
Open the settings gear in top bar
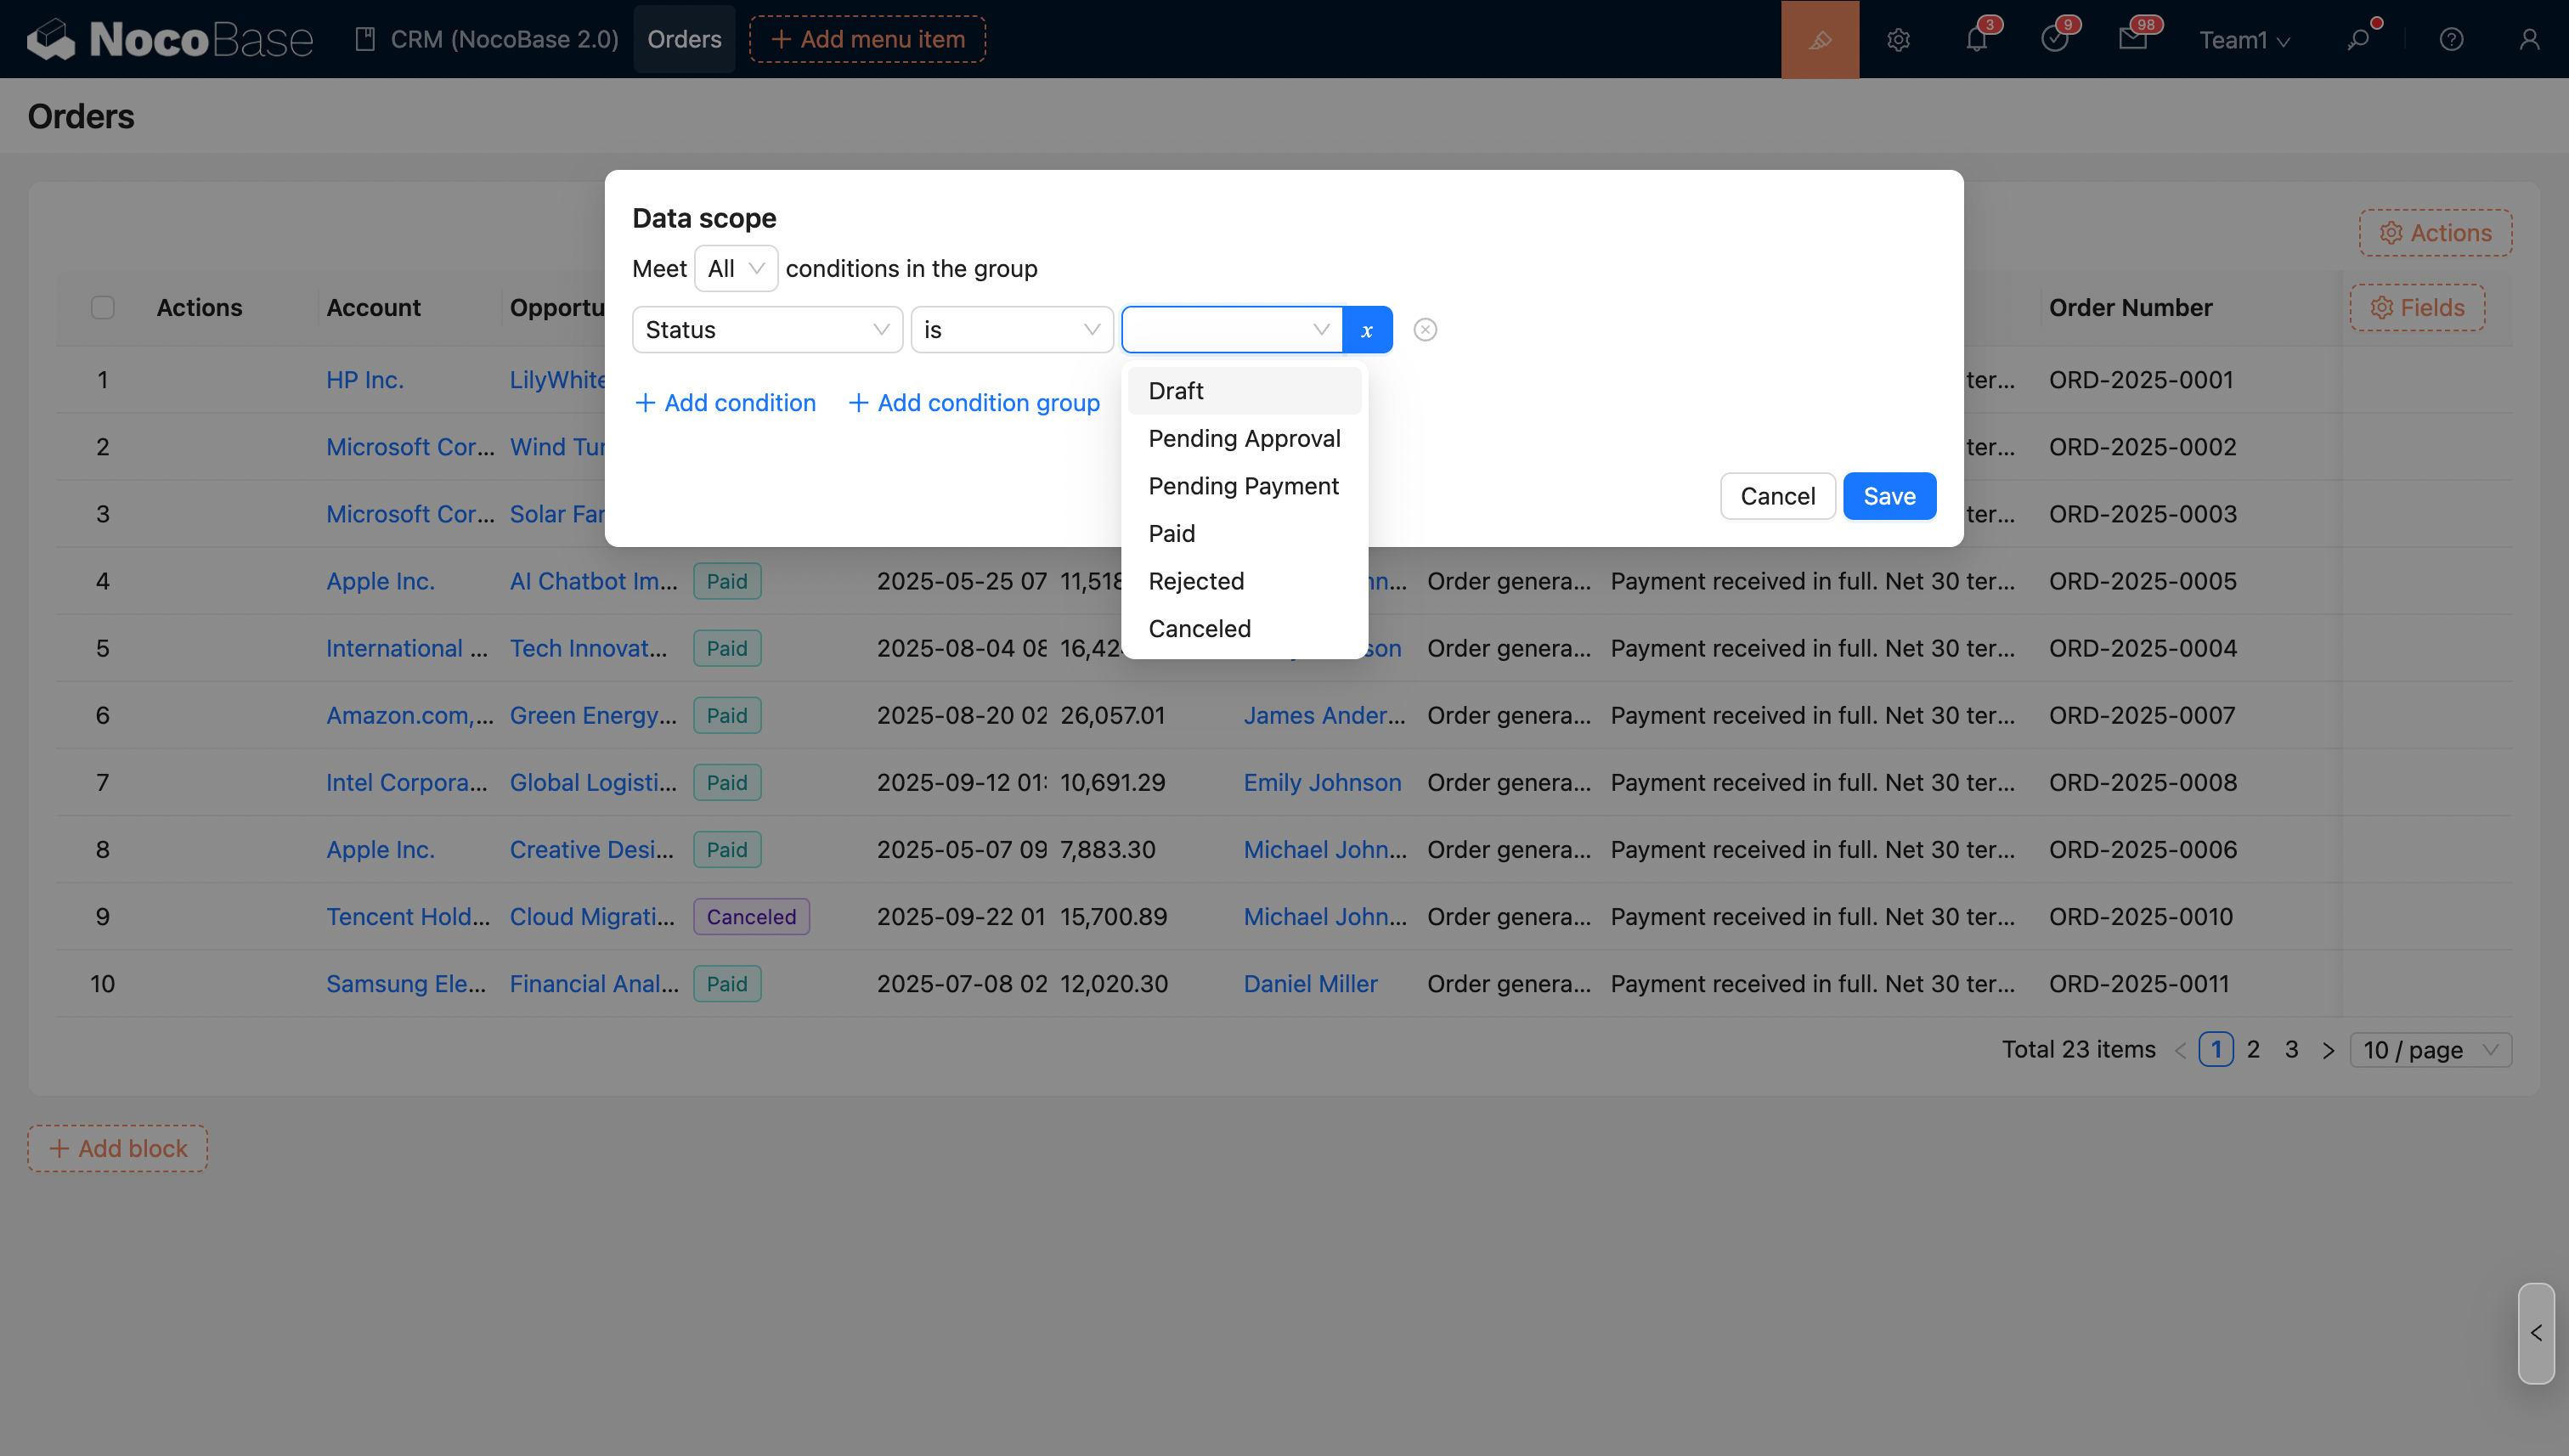point(1898,39)
